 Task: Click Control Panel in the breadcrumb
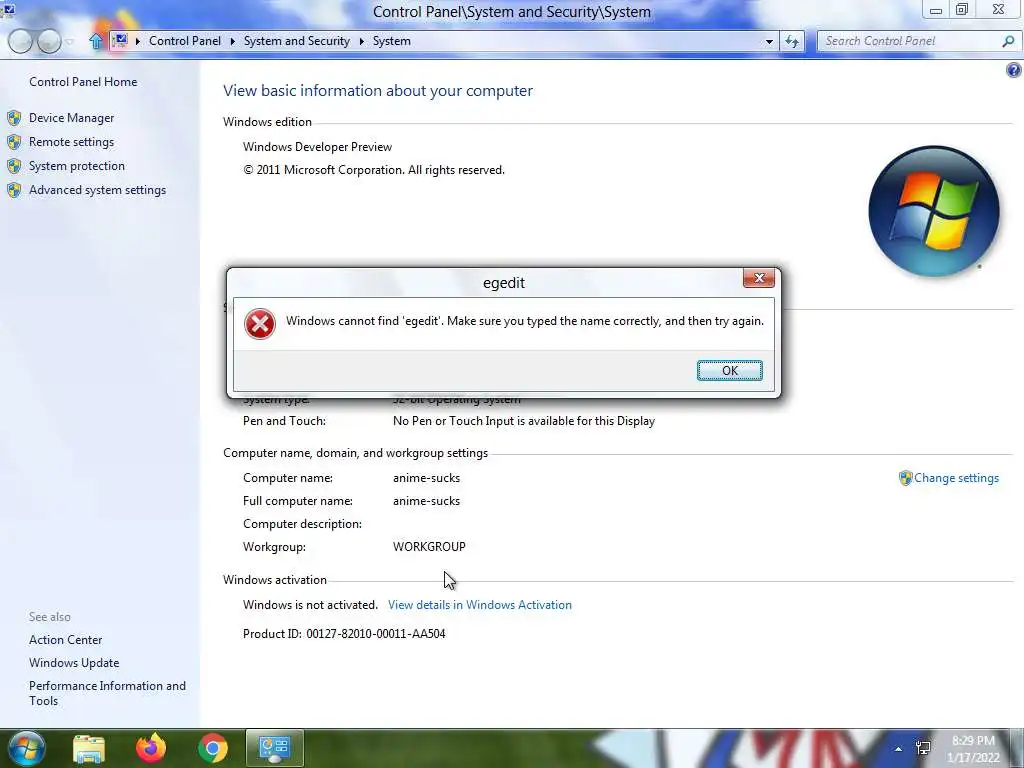(x=185, y=41)
